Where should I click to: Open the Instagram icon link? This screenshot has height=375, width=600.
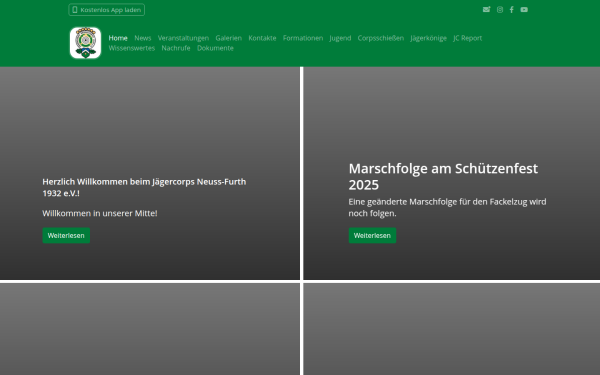(x=500, y=10)
